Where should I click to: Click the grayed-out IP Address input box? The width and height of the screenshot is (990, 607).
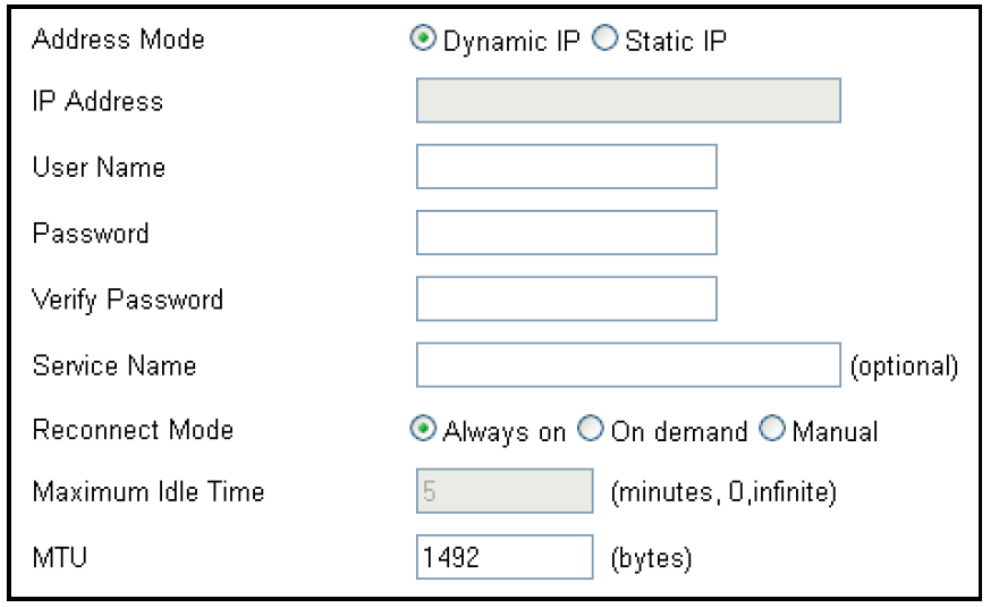tap(628, 101)
